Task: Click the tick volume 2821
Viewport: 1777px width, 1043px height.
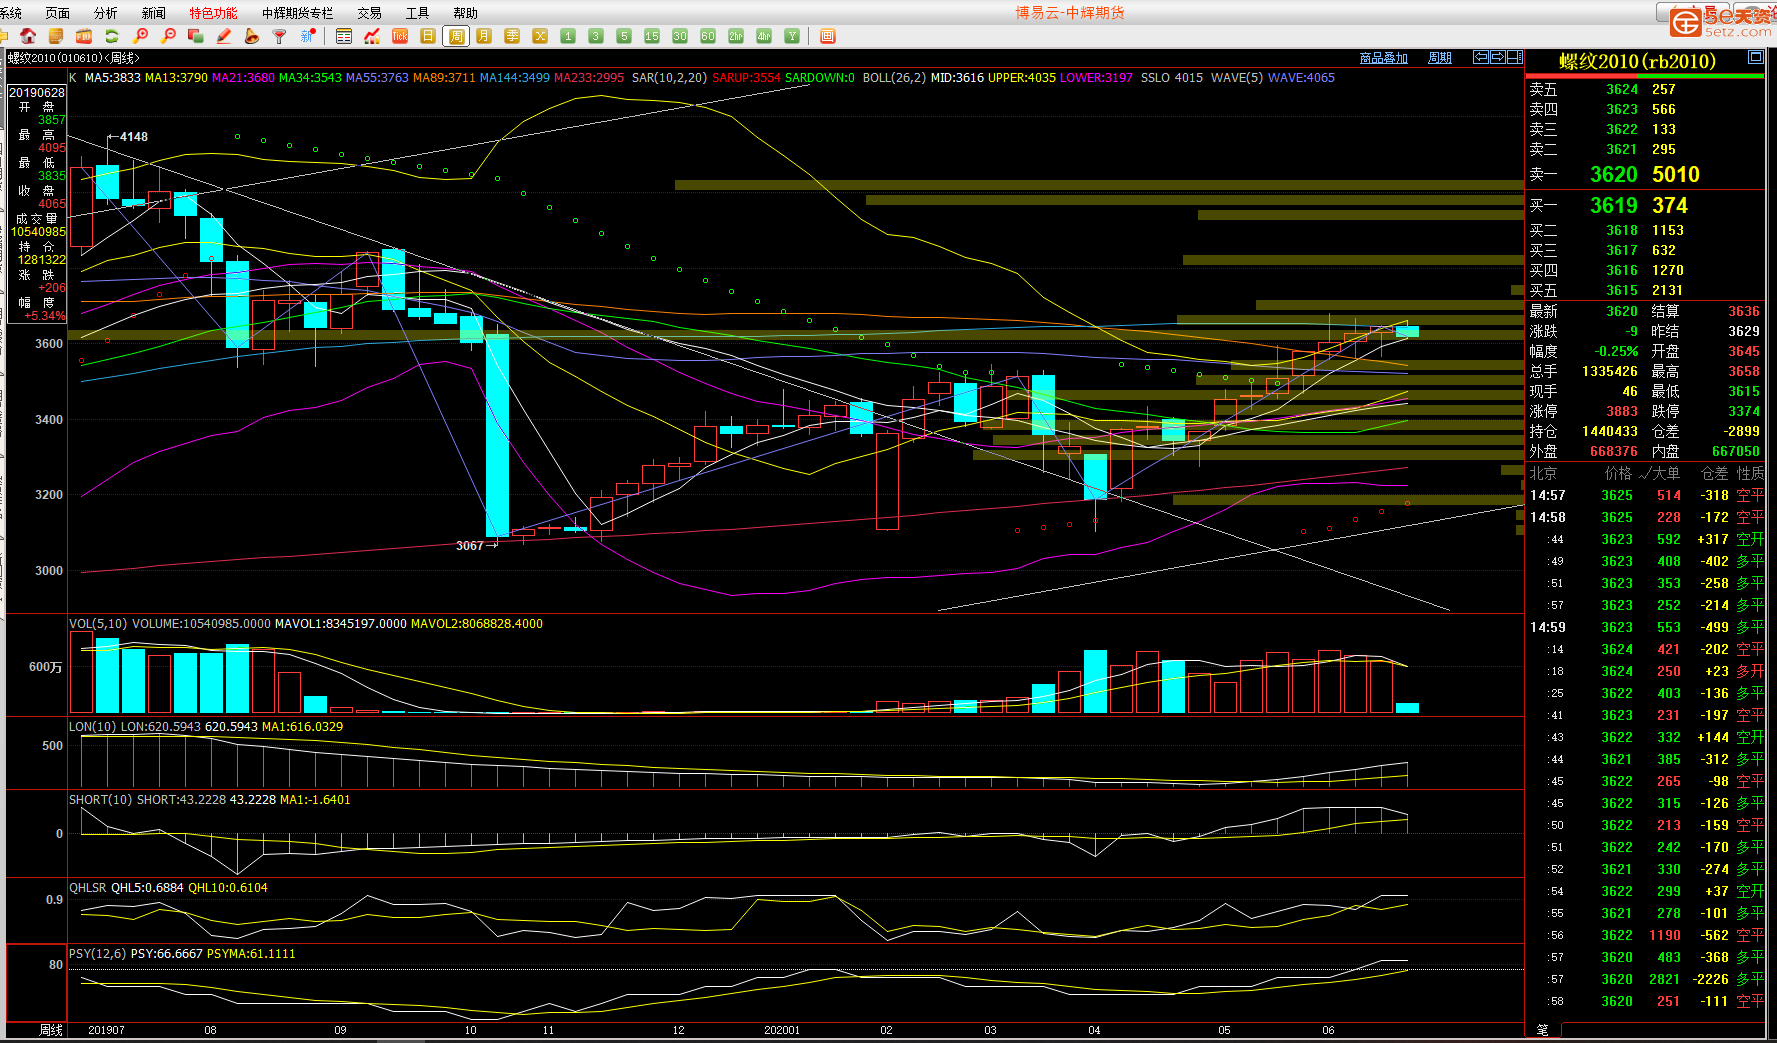Action: [1665, 980]
